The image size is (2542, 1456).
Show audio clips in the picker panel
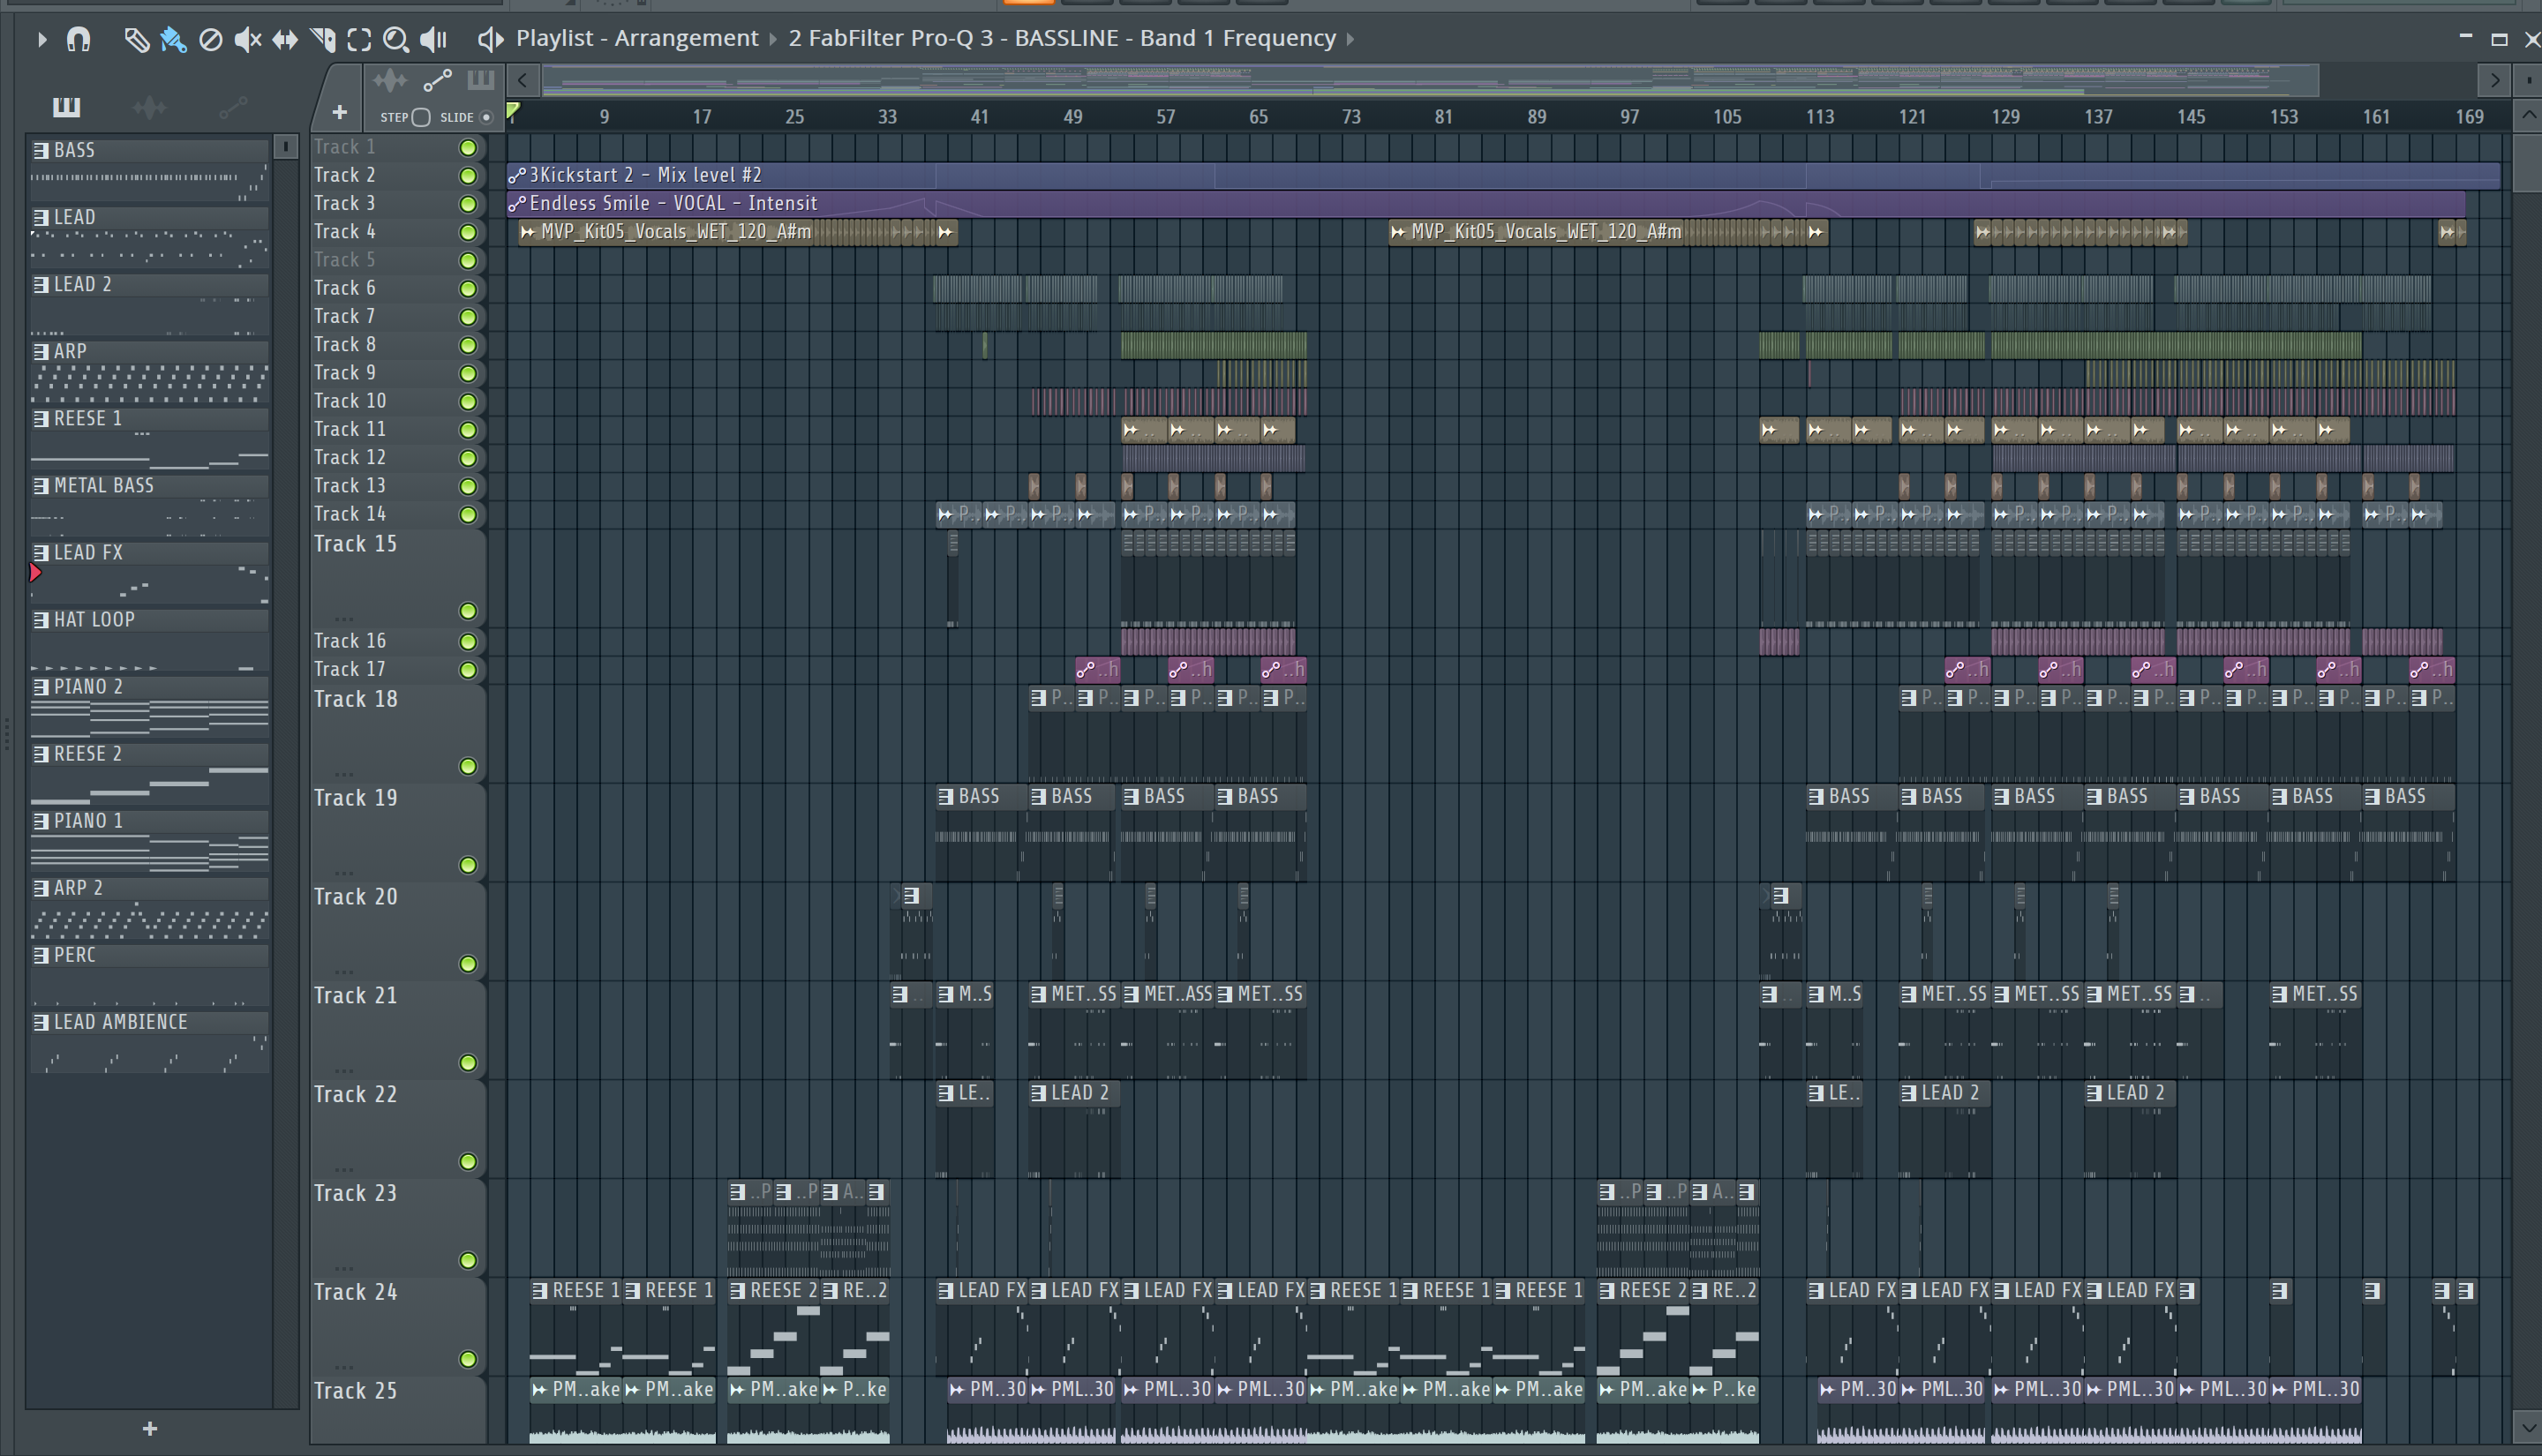[150, 107]
